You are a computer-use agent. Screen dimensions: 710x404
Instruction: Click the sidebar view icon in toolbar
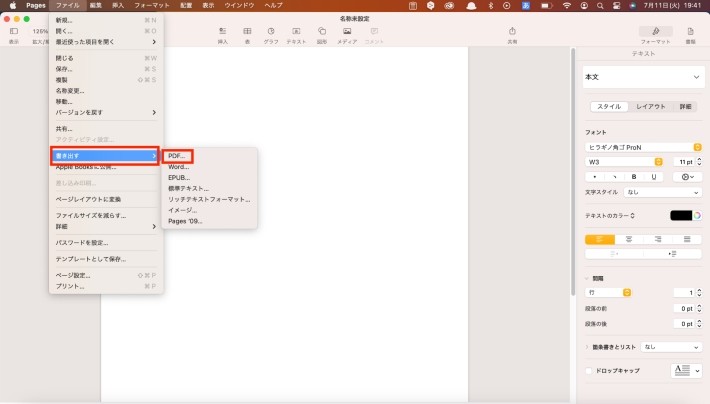[14, 31]
